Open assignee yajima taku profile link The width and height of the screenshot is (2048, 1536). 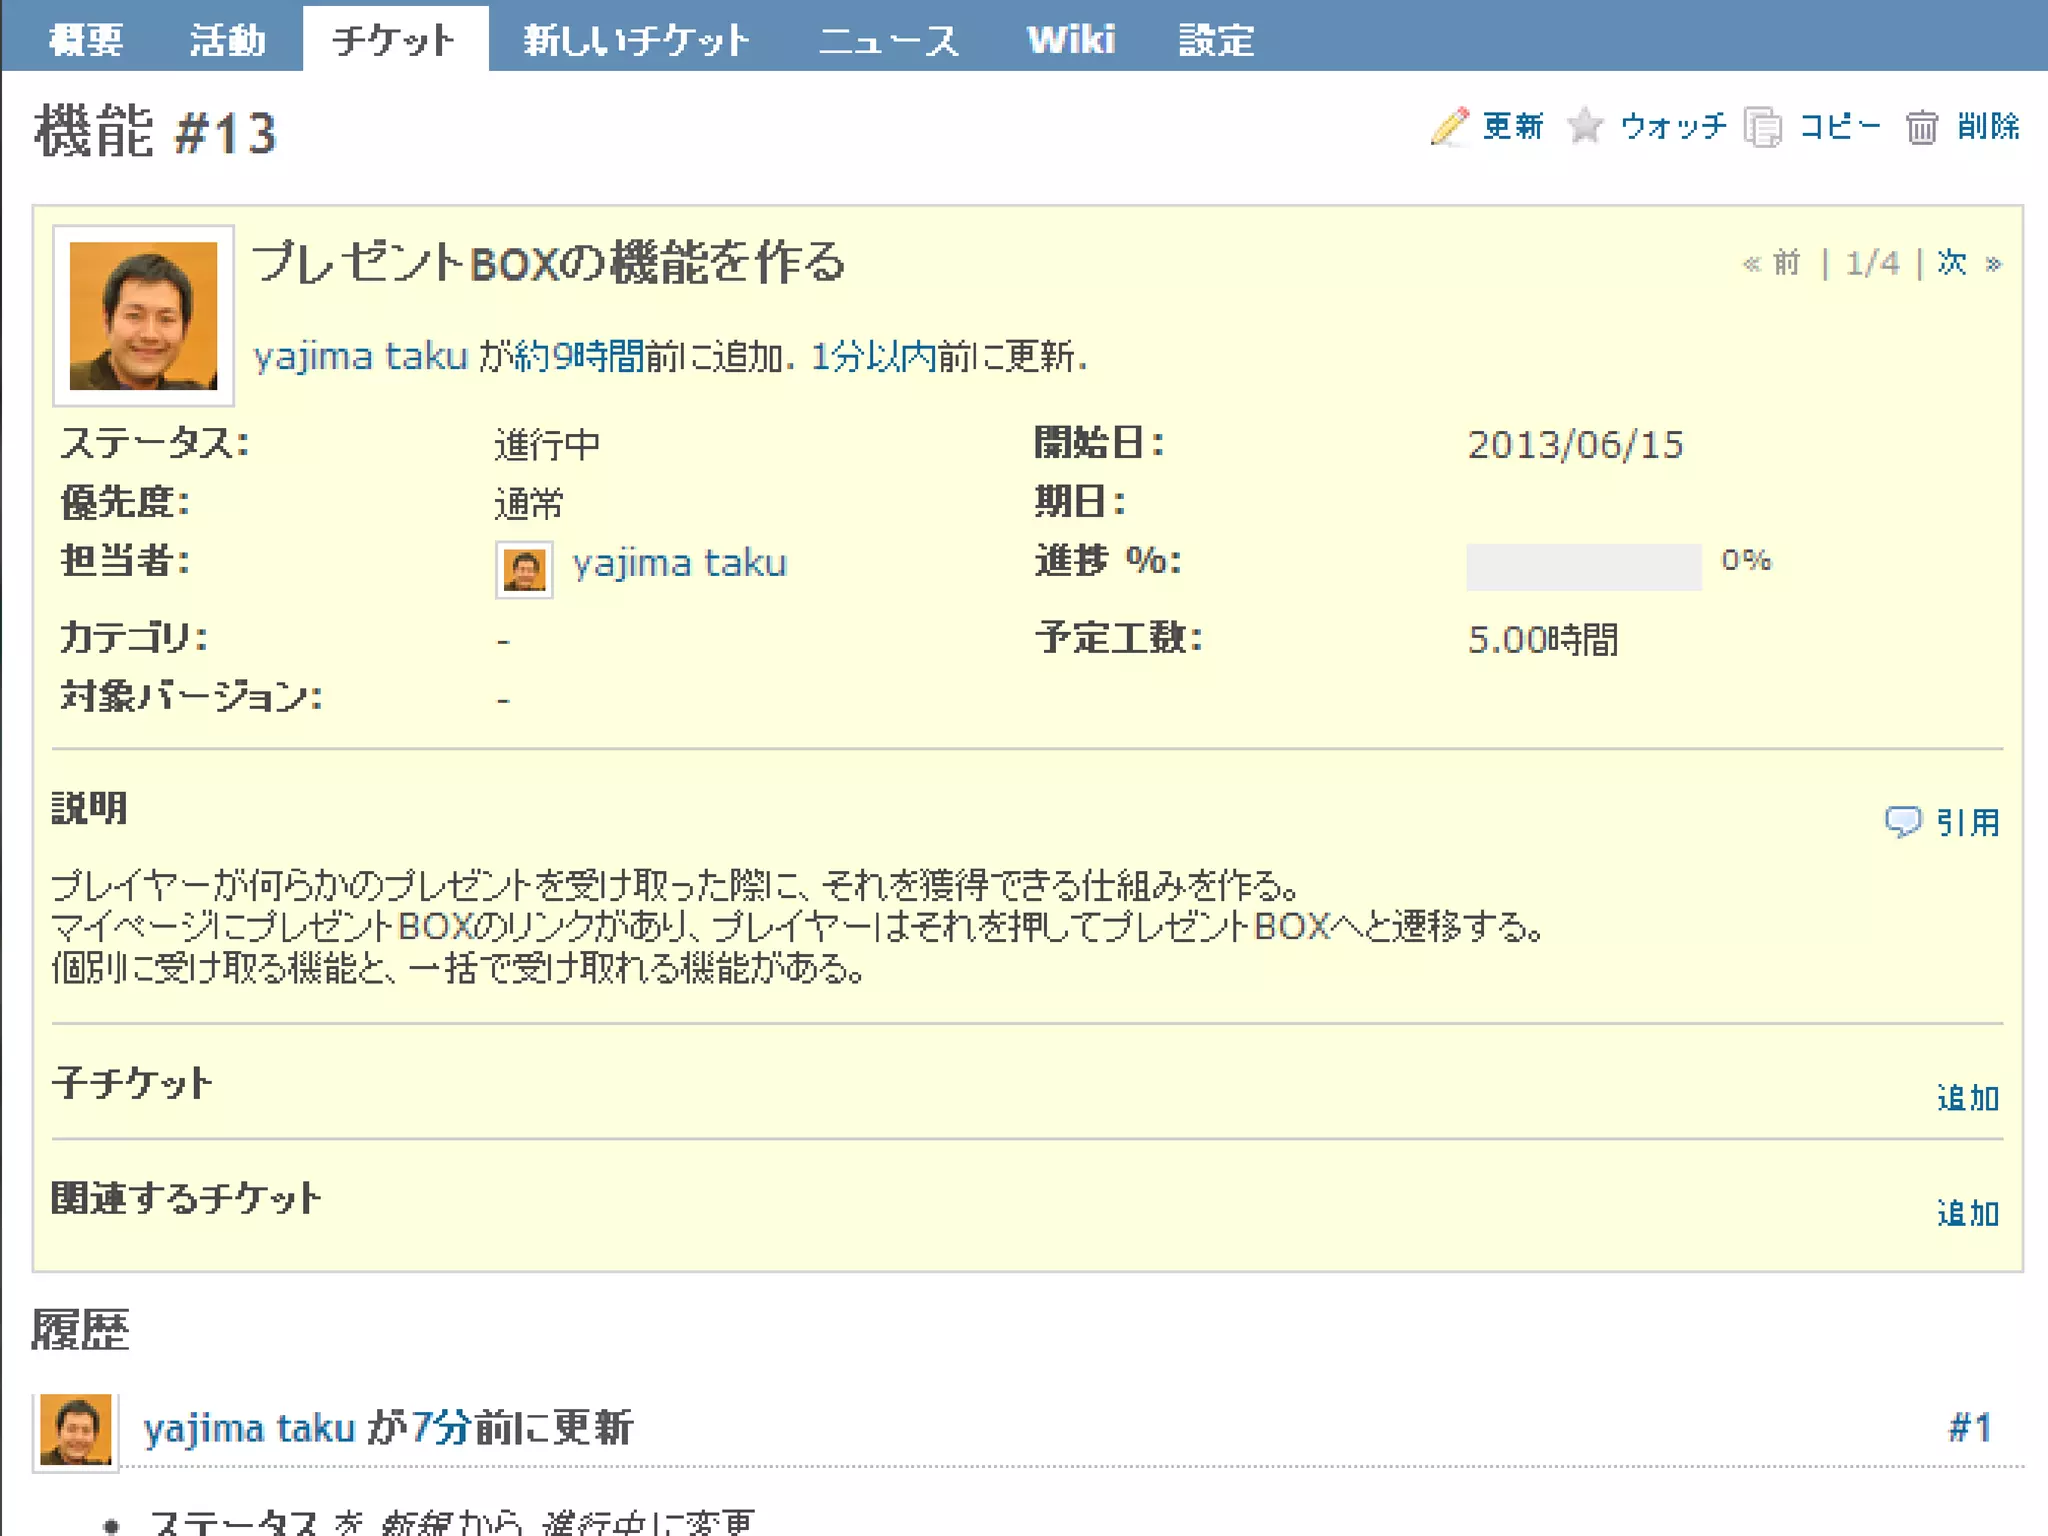coord(679,563)
